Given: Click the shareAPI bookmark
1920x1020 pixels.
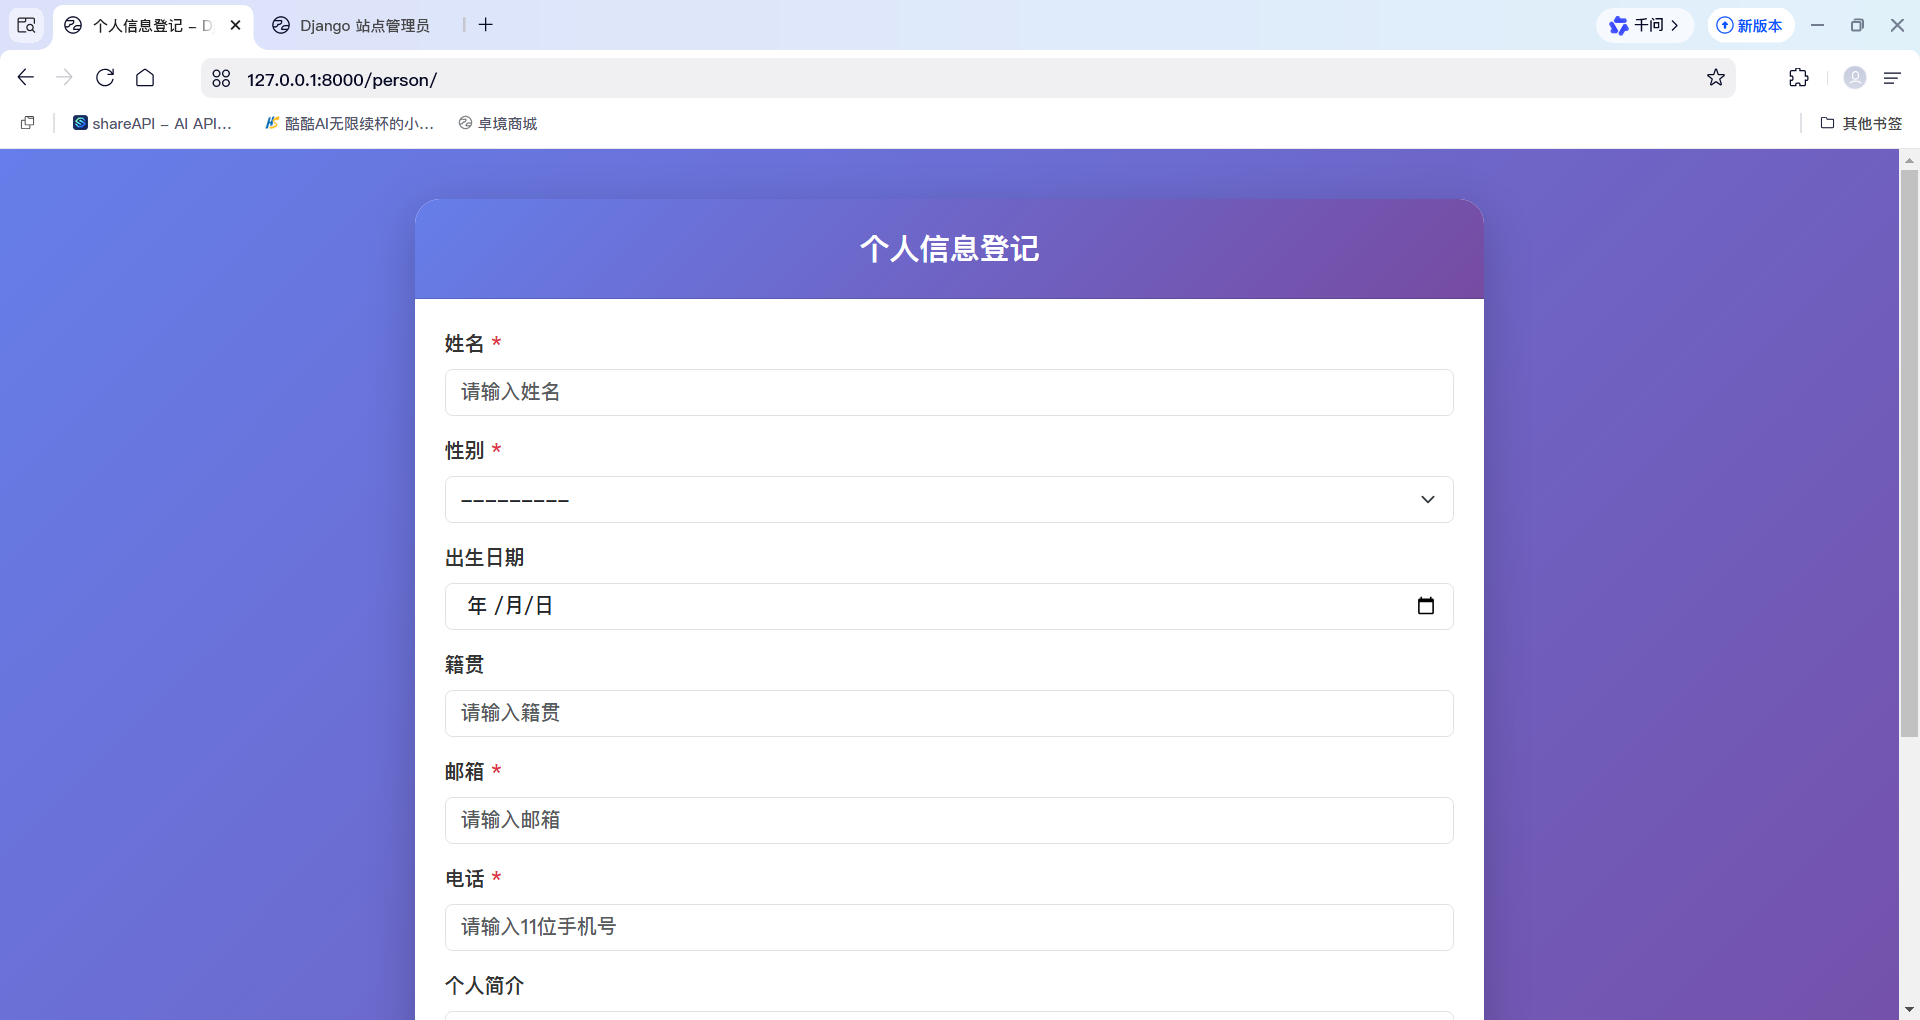Looking at the screenshot, I should coord(152,123).
